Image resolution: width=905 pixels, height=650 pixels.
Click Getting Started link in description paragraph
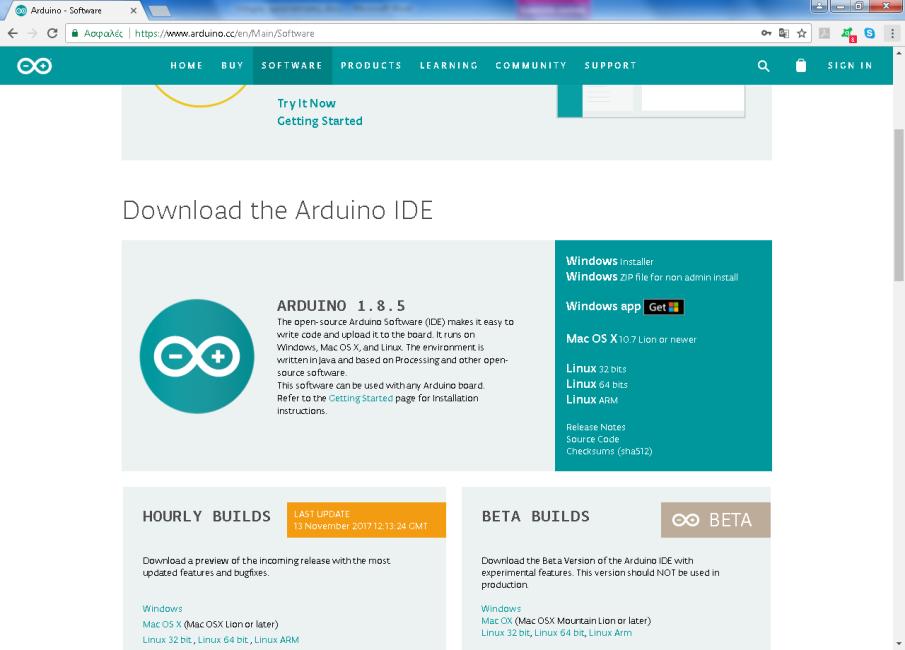361,398
